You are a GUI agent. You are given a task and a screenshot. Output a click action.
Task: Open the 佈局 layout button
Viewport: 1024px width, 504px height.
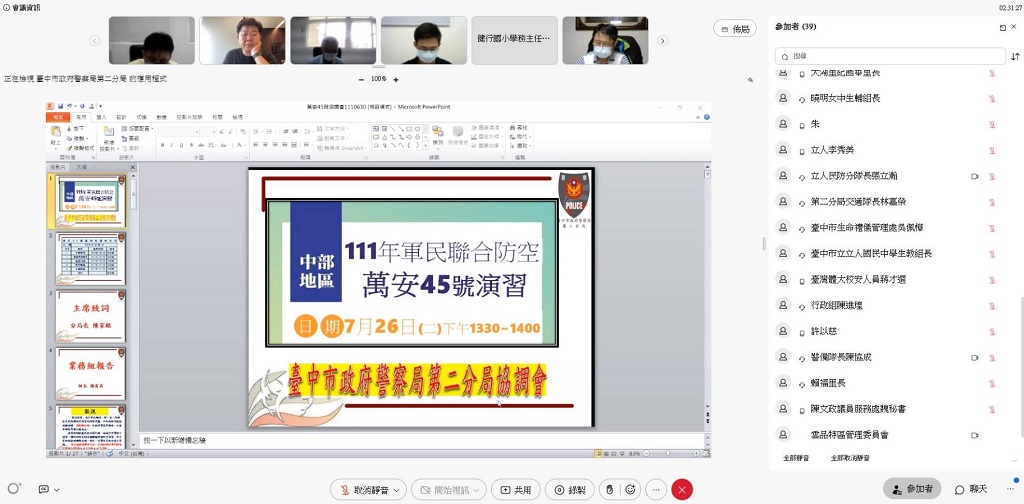(x=735, y=29)
